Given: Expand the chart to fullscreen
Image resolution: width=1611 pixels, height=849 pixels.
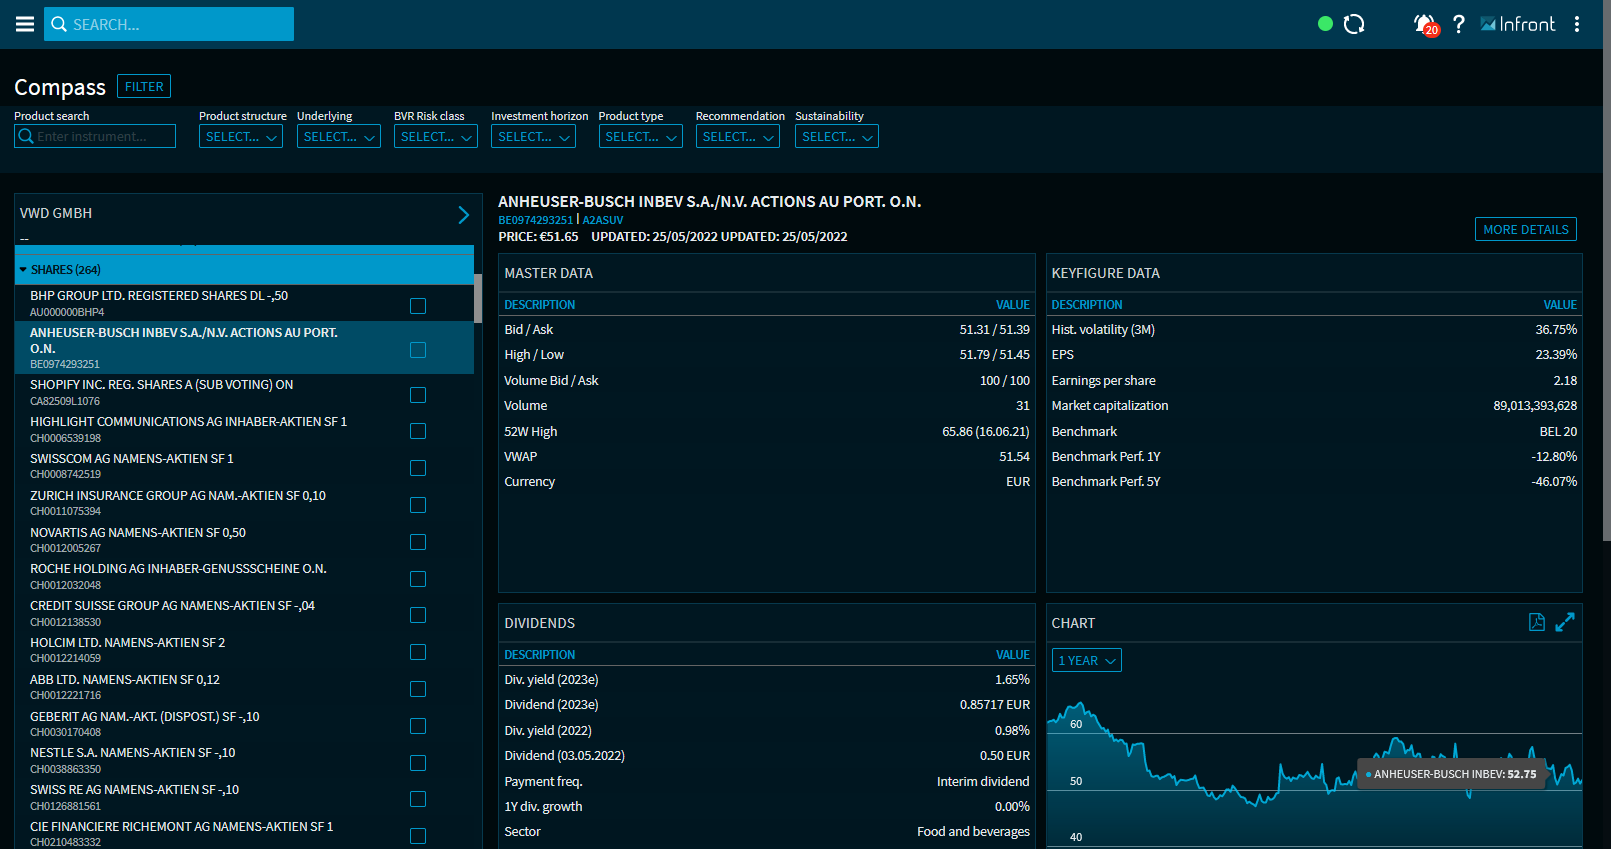Looking at the screenshot, I should click(1565, 622).
